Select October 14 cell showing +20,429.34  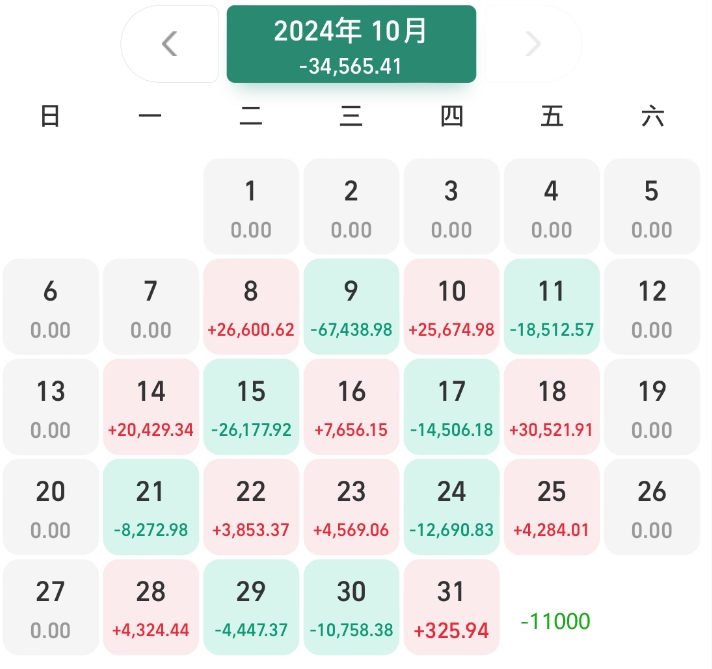click(151, 407)
